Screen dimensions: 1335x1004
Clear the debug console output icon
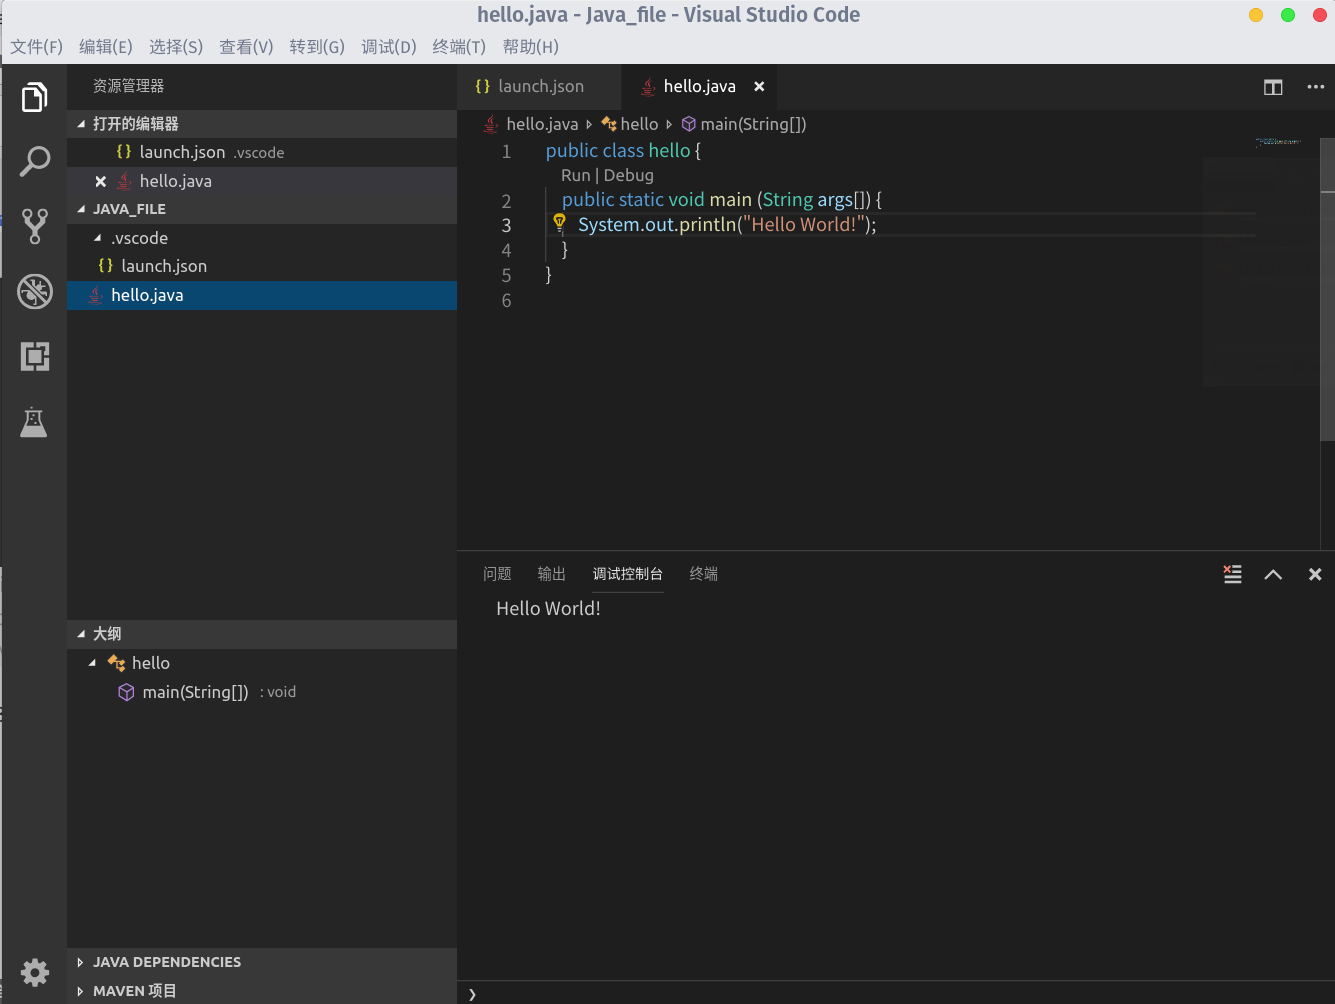tap(1232, 574)
